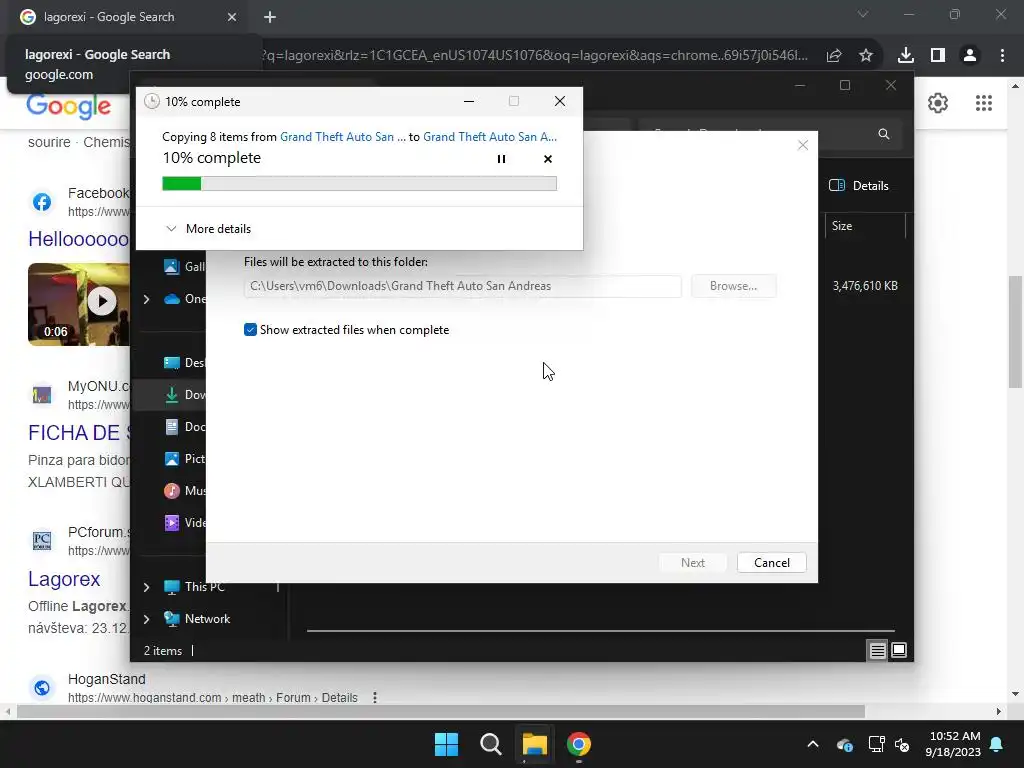Image resolution: width=1024 pixels, height=768 pixels.
Task: Open the Lagorex search result link
Action: tap(64, 579)
